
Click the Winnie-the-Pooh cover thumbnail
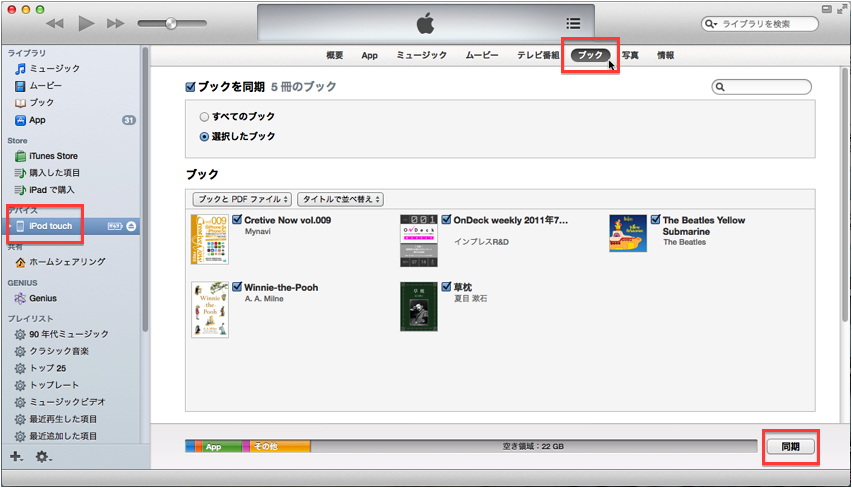210,310
